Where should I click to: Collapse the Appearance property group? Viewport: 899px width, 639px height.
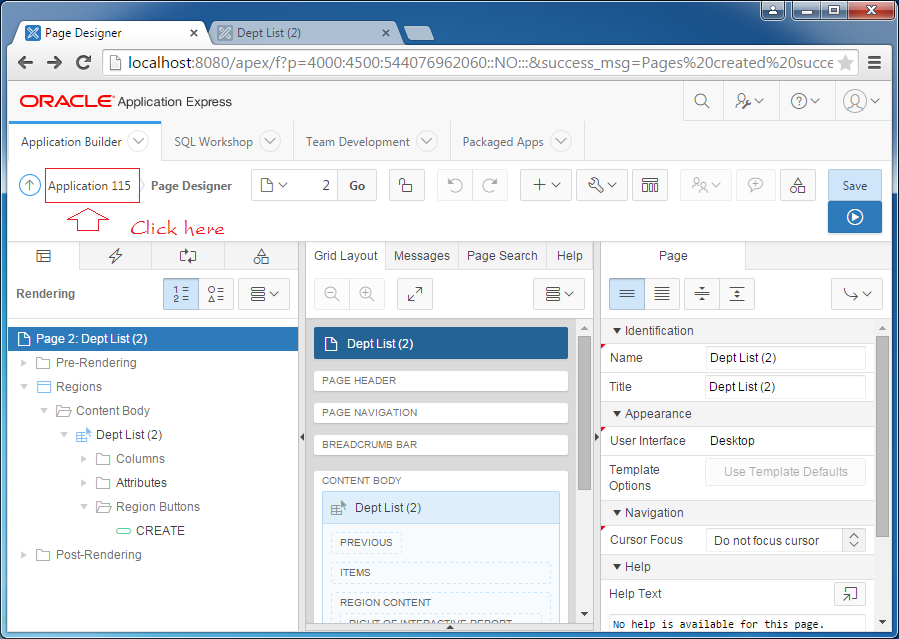click(x=617, y=414)
